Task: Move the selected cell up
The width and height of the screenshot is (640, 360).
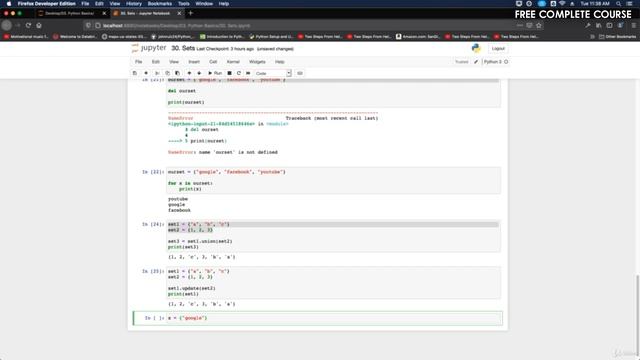Action: [x=189, y=73]
